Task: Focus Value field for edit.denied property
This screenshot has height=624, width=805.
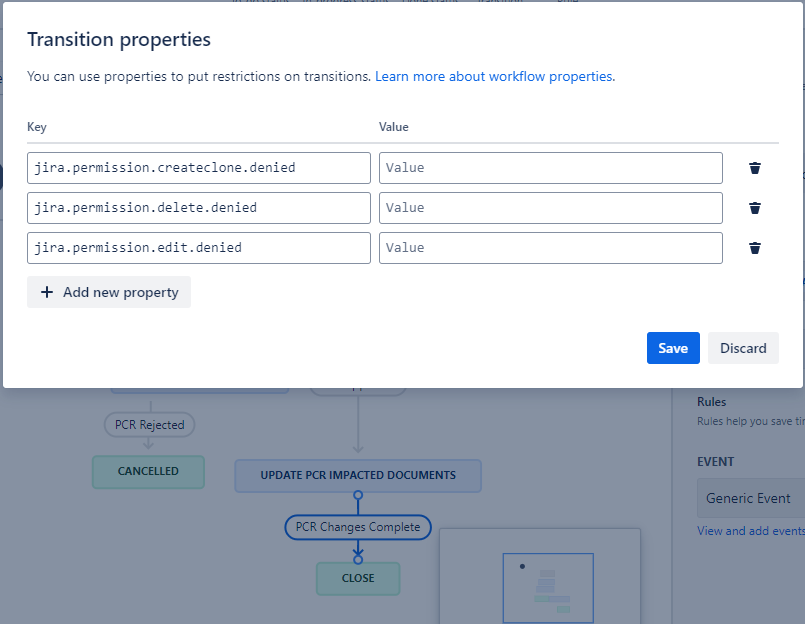Action: (x=550, y=248)
